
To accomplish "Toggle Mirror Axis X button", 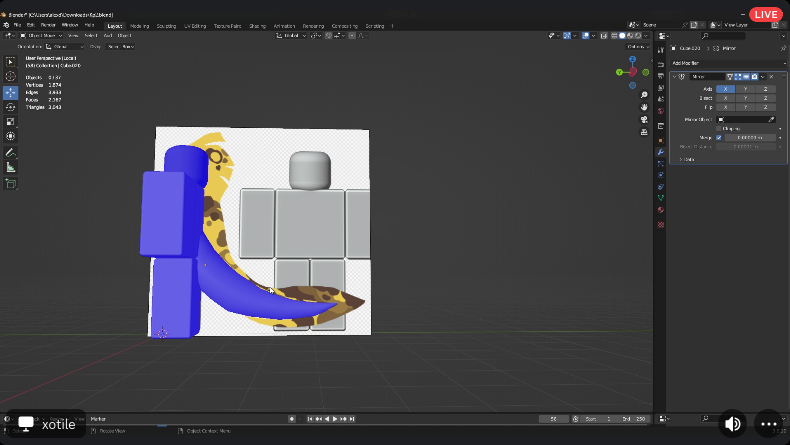I will (x=726, y=89).
